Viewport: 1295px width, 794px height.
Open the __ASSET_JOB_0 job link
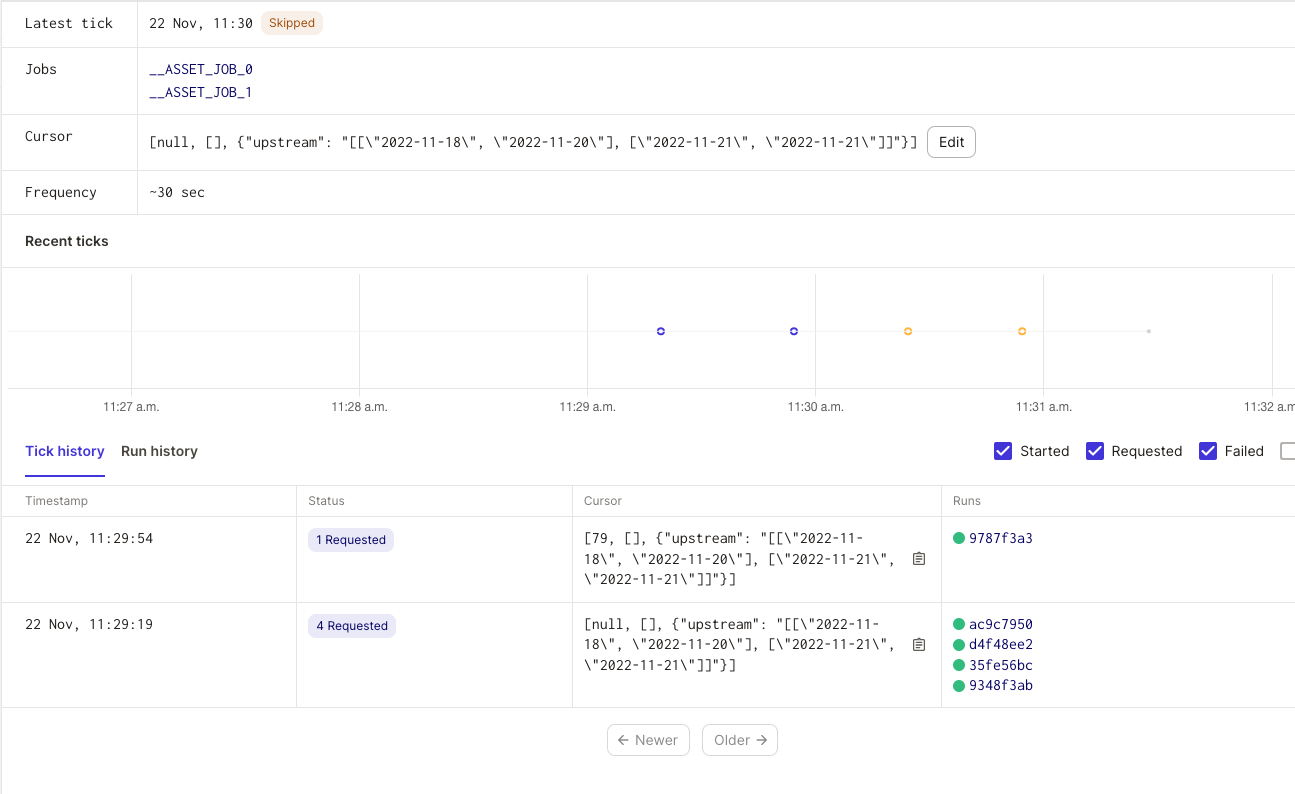click(x=200, y=69)
